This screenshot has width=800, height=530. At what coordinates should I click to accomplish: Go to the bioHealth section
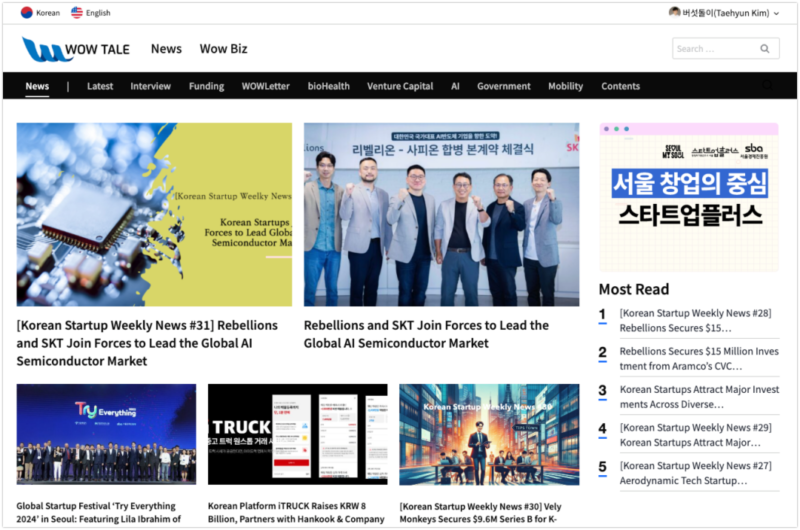[x=329, y=86]
